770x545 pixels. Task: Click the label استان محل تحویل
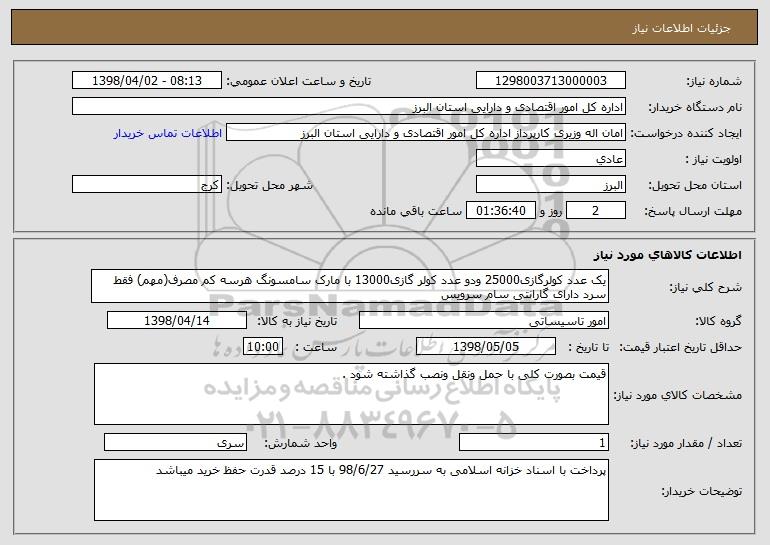pyautogui.click(x=695, y=185)
